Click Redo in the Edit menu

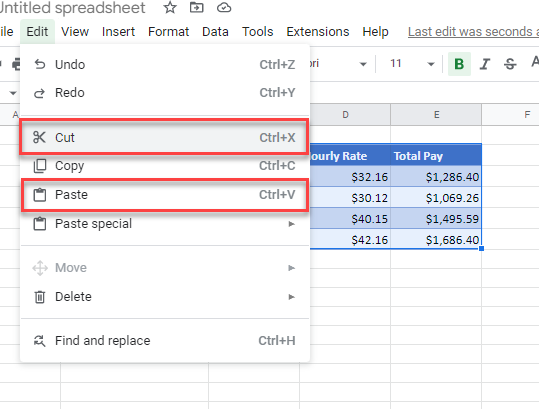(165, 93)
